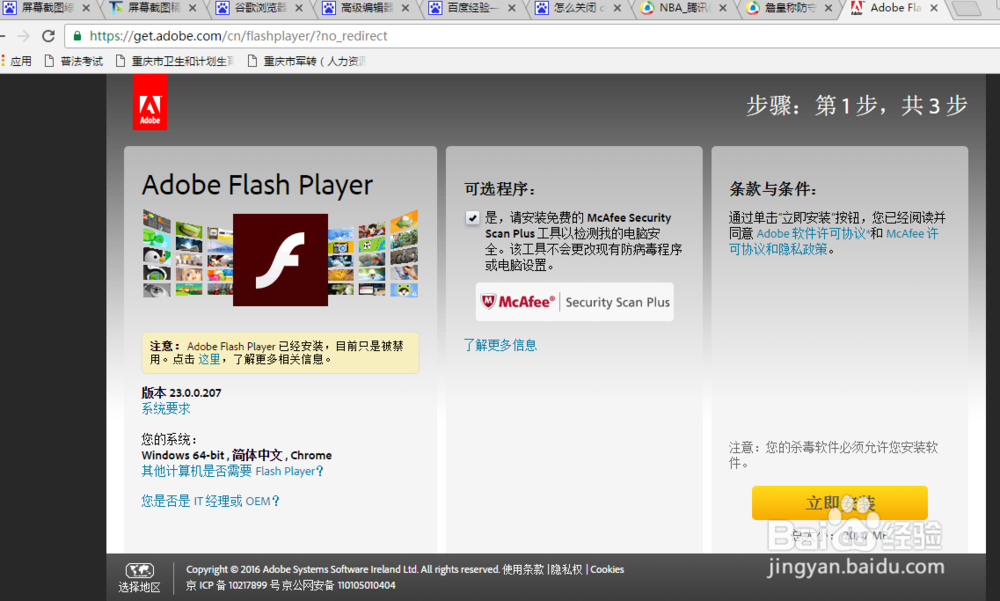Switch to the second 屏幕截图 tab
This screenshot has width=1000, height=601.
tap(153, 8)
